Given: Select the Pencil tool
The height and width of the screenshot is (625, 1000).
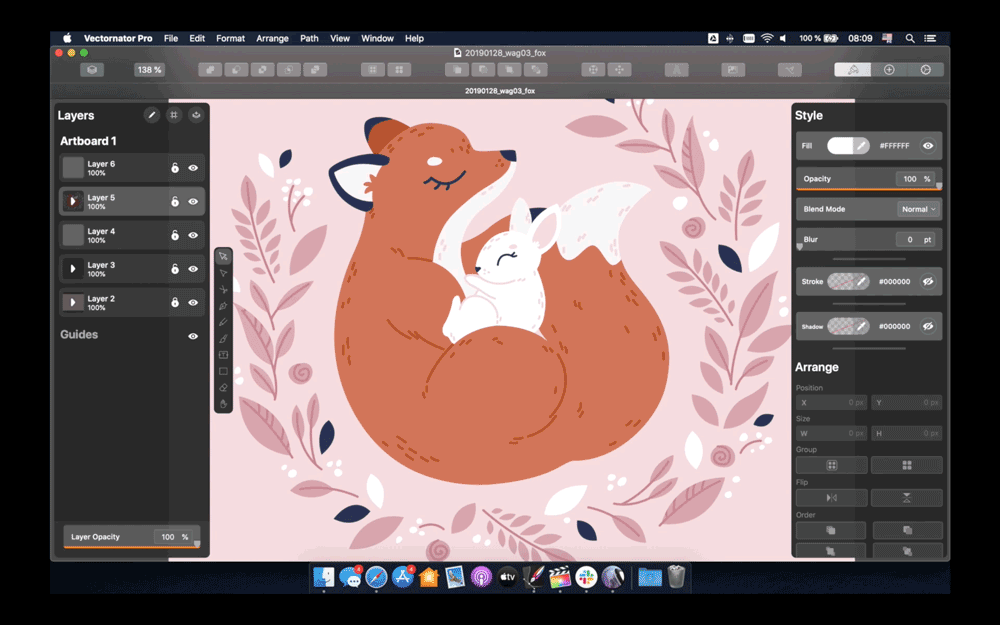Looking at the screenshot, I should pyautogui.click(x=223, y=322).
